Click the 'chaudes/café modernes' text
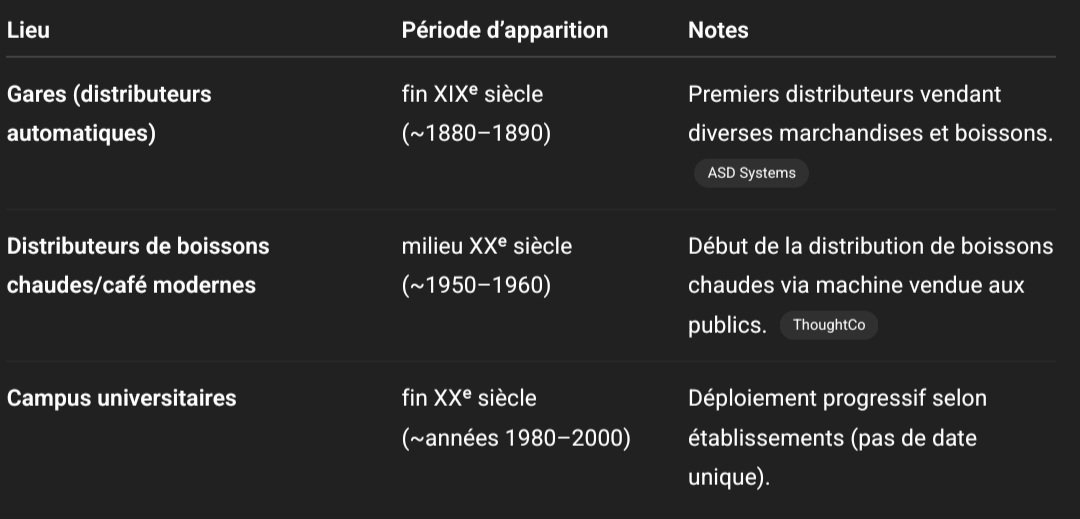Image resolution: width=1080 pixels, height=519 pixels. (x=131, y=285)
